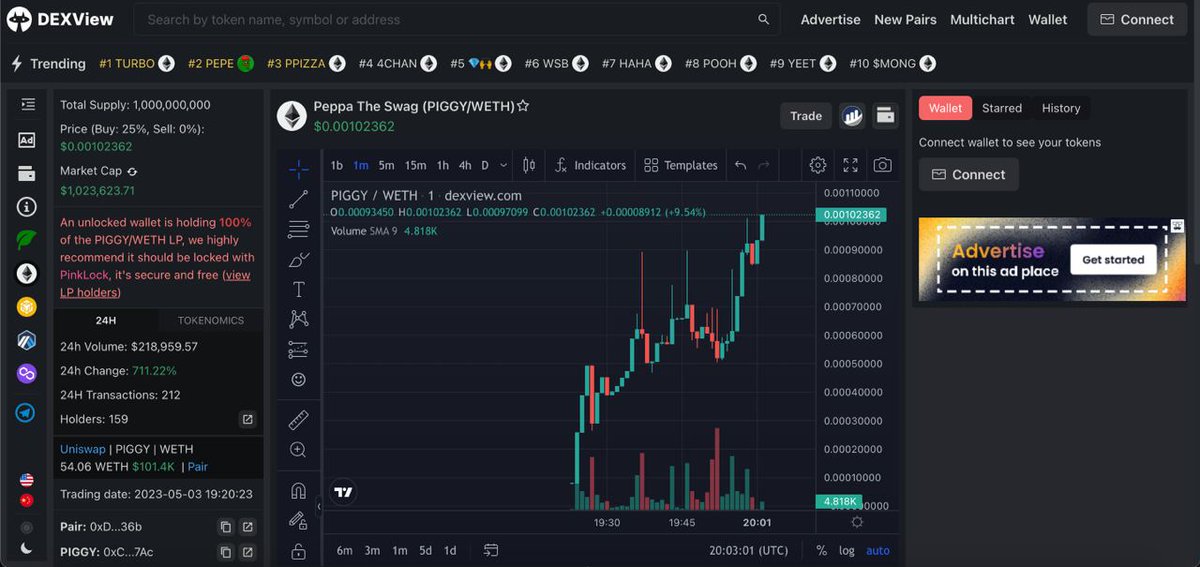Select the Ethereum chain icon in sidebar
This screenshot has width=1200, height=567.
pos(27,273)
